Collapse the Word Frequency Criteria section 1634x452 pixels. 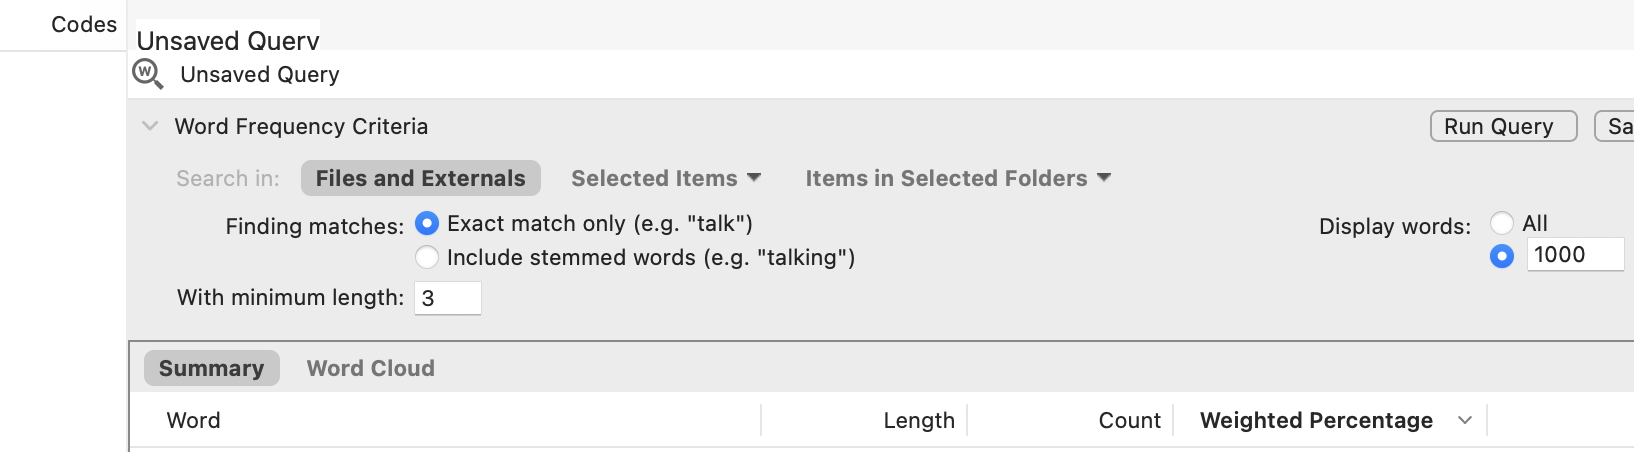[150, 126]
